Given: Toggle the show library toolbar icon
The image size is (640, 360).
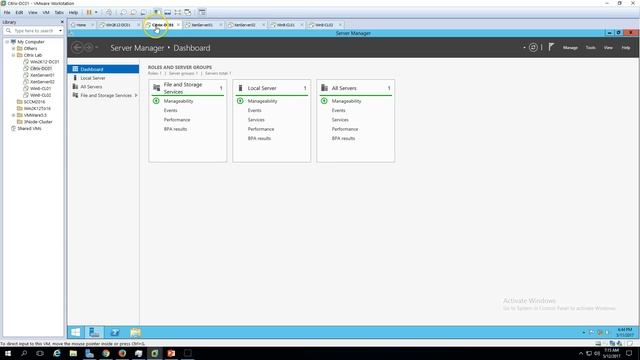Looking at the screenshot, I should tap(157, 12).
